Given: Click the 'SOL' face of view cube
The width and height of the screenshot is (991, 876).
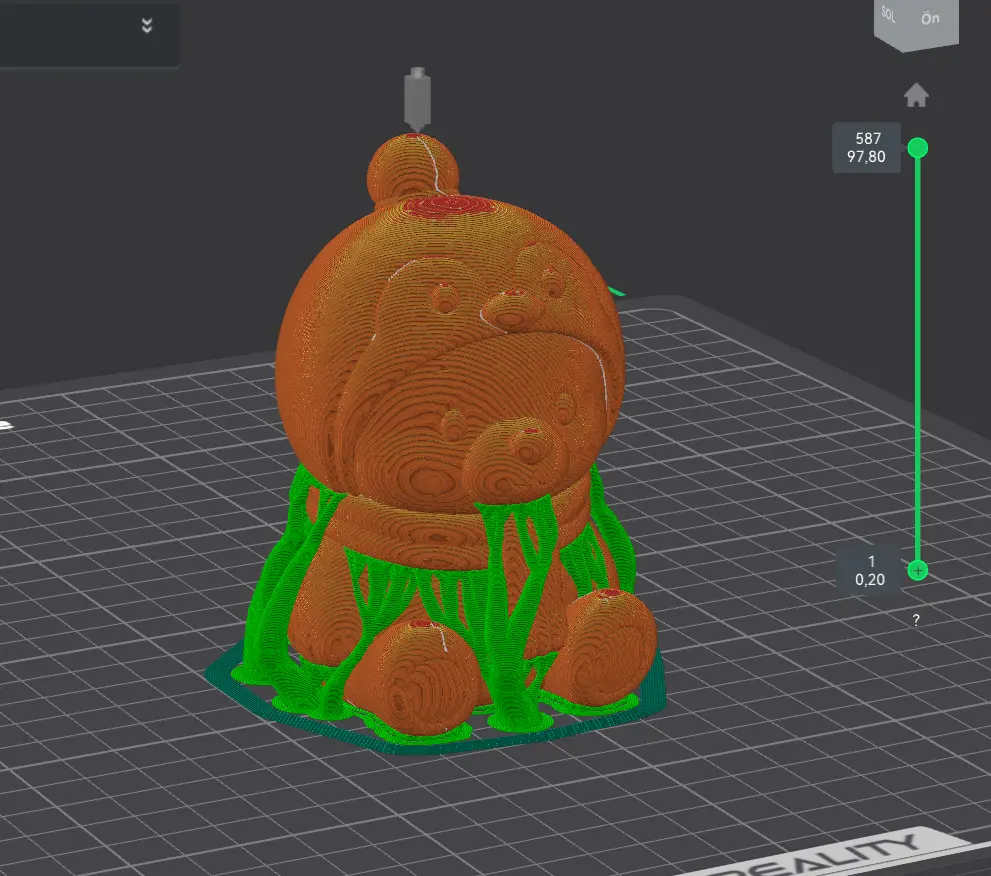Looking at the screenshot, I should coord(889,16).
